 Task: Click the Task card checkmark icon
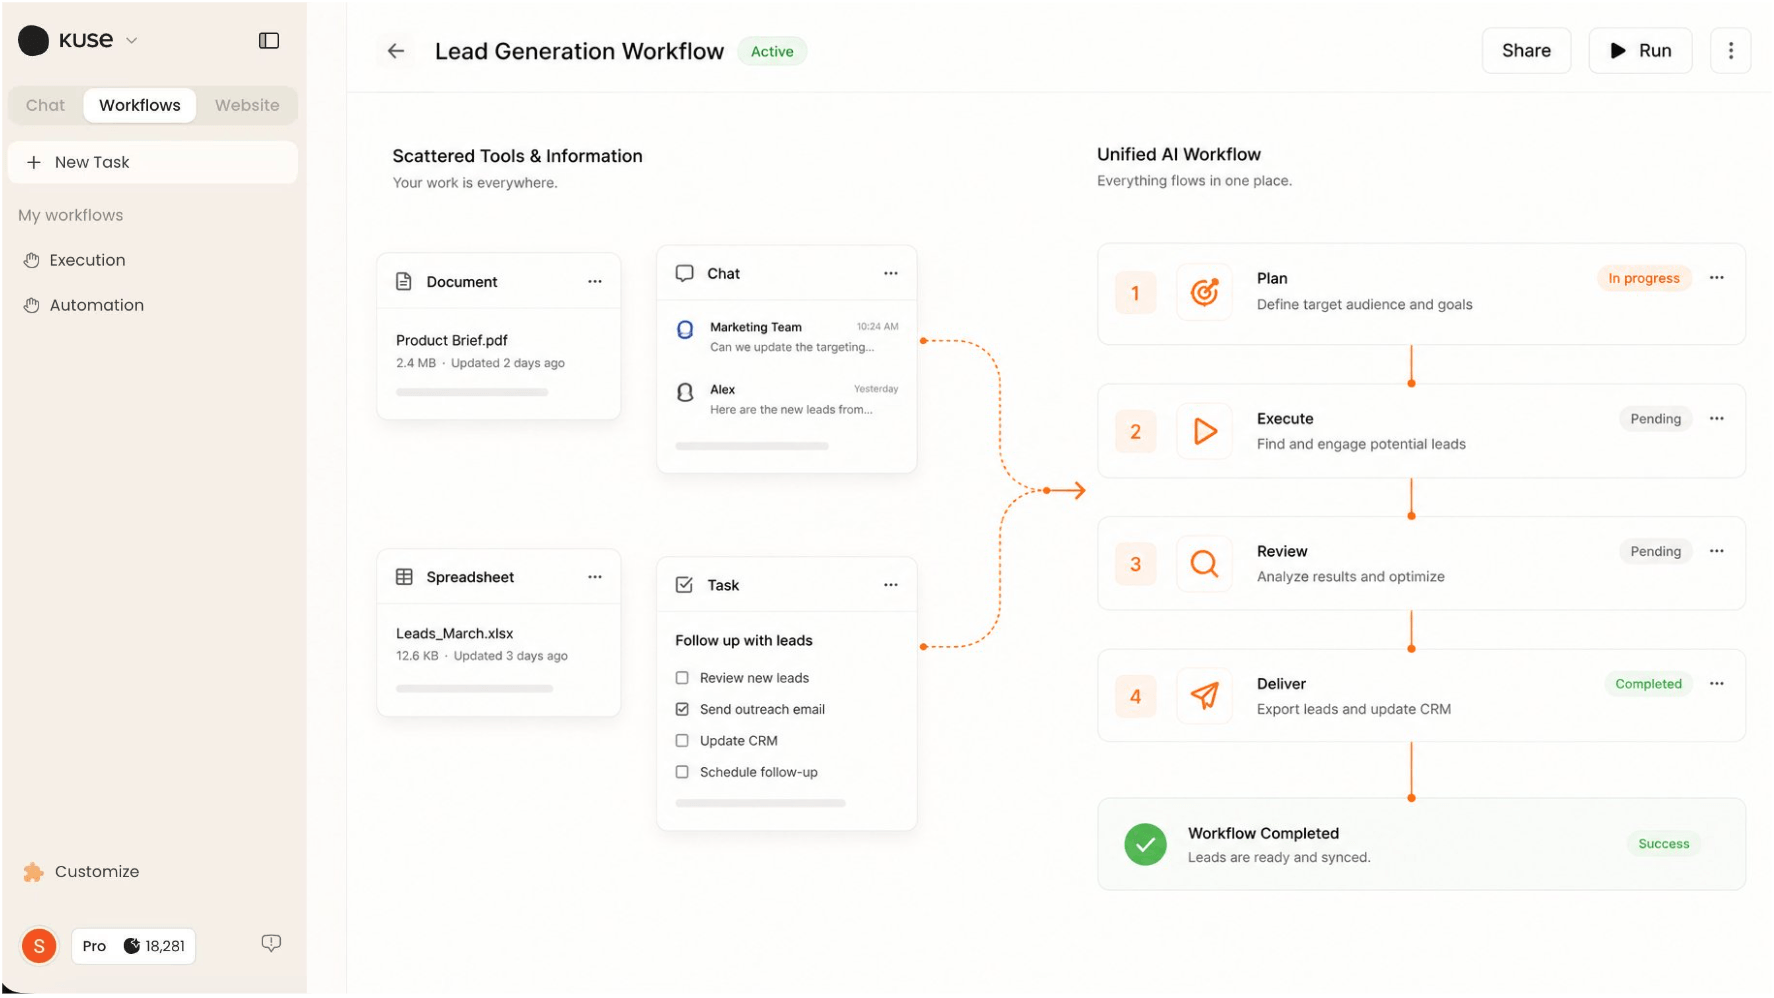(684, 586)
